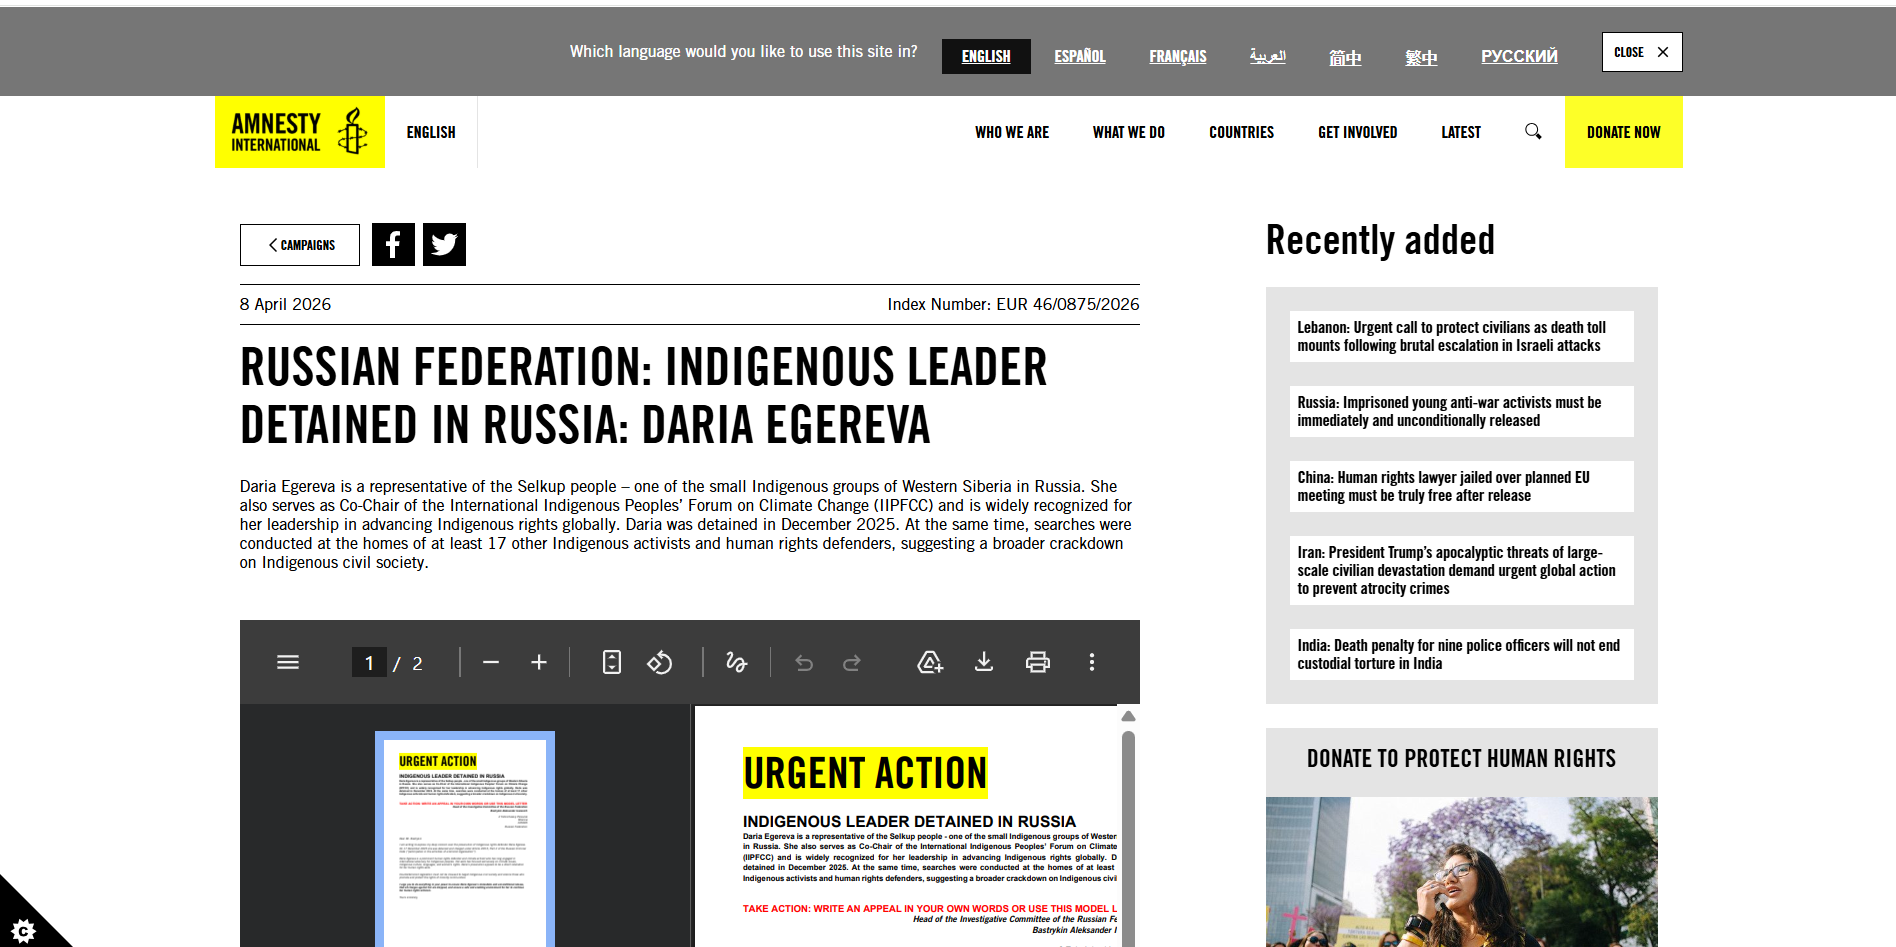Click the fit to page icon
Viewport: 1896px width, 947px height.
[611, 662]
